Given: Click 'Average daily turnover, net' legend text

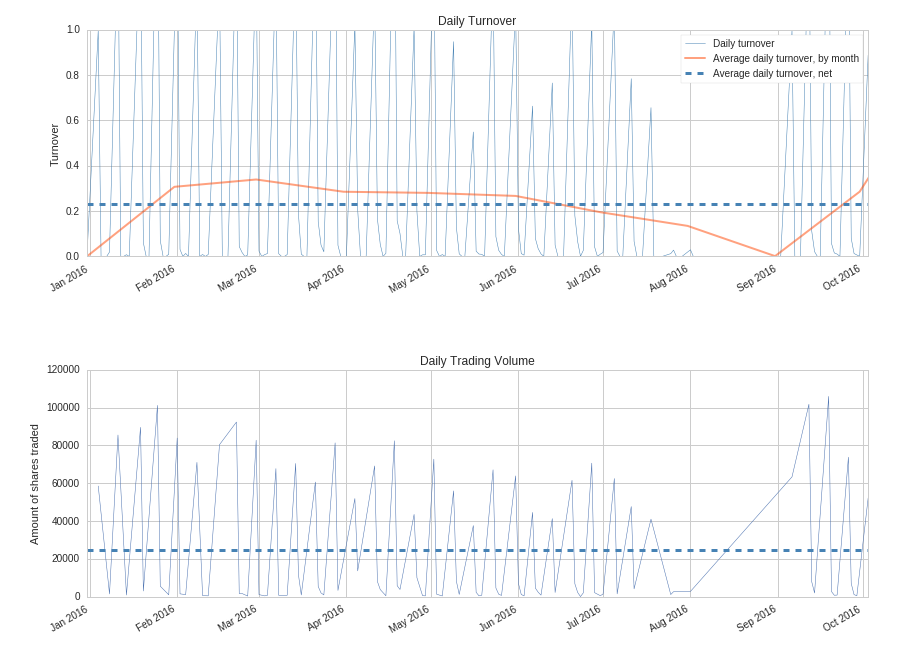Looking at the screenshot, I should [x=772, y=73].
